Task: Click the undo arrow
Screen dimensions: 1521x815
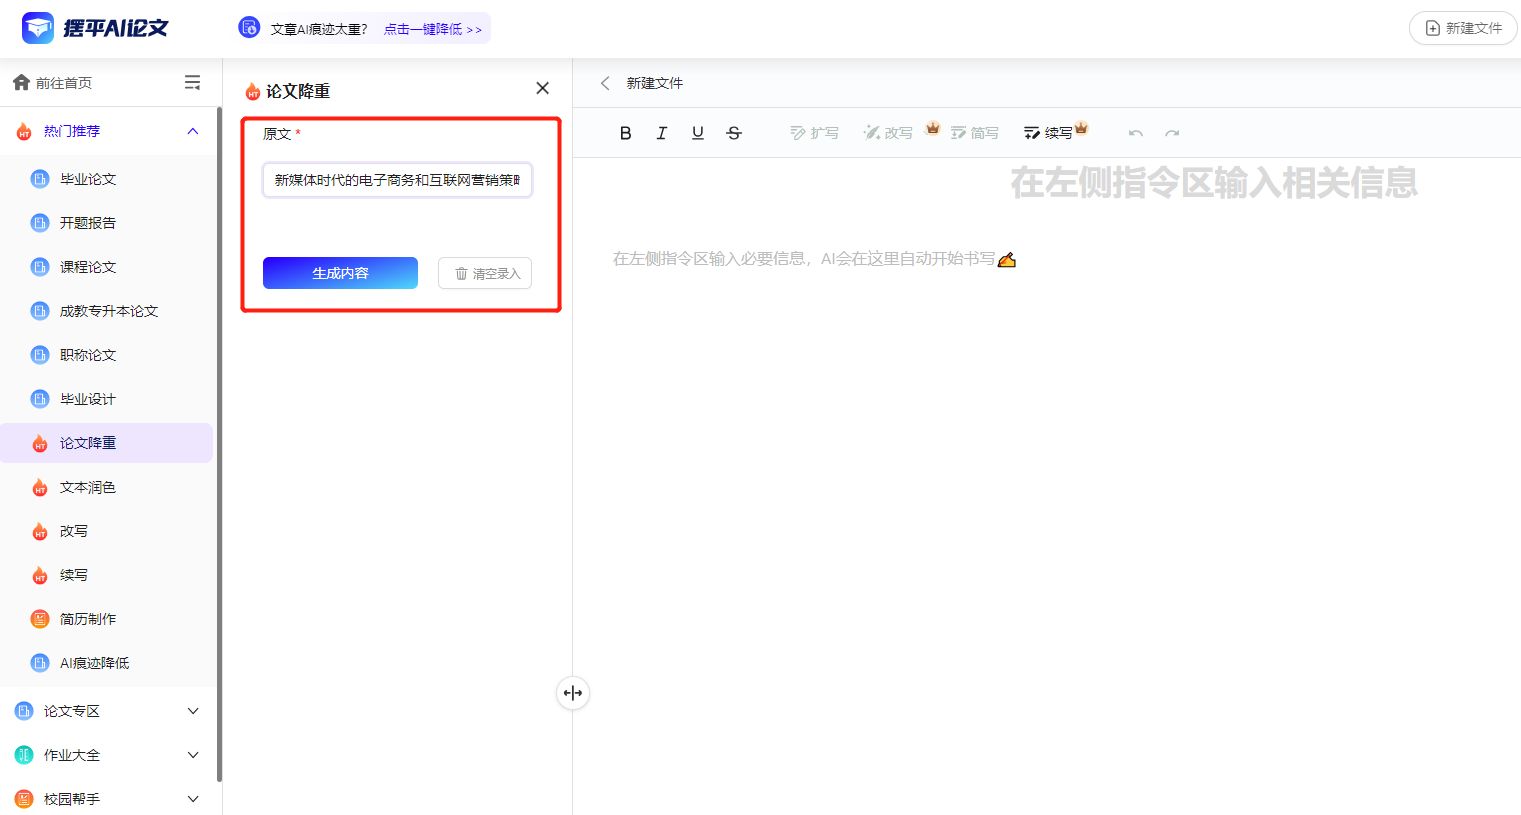Action: [x=1136, y=132]
